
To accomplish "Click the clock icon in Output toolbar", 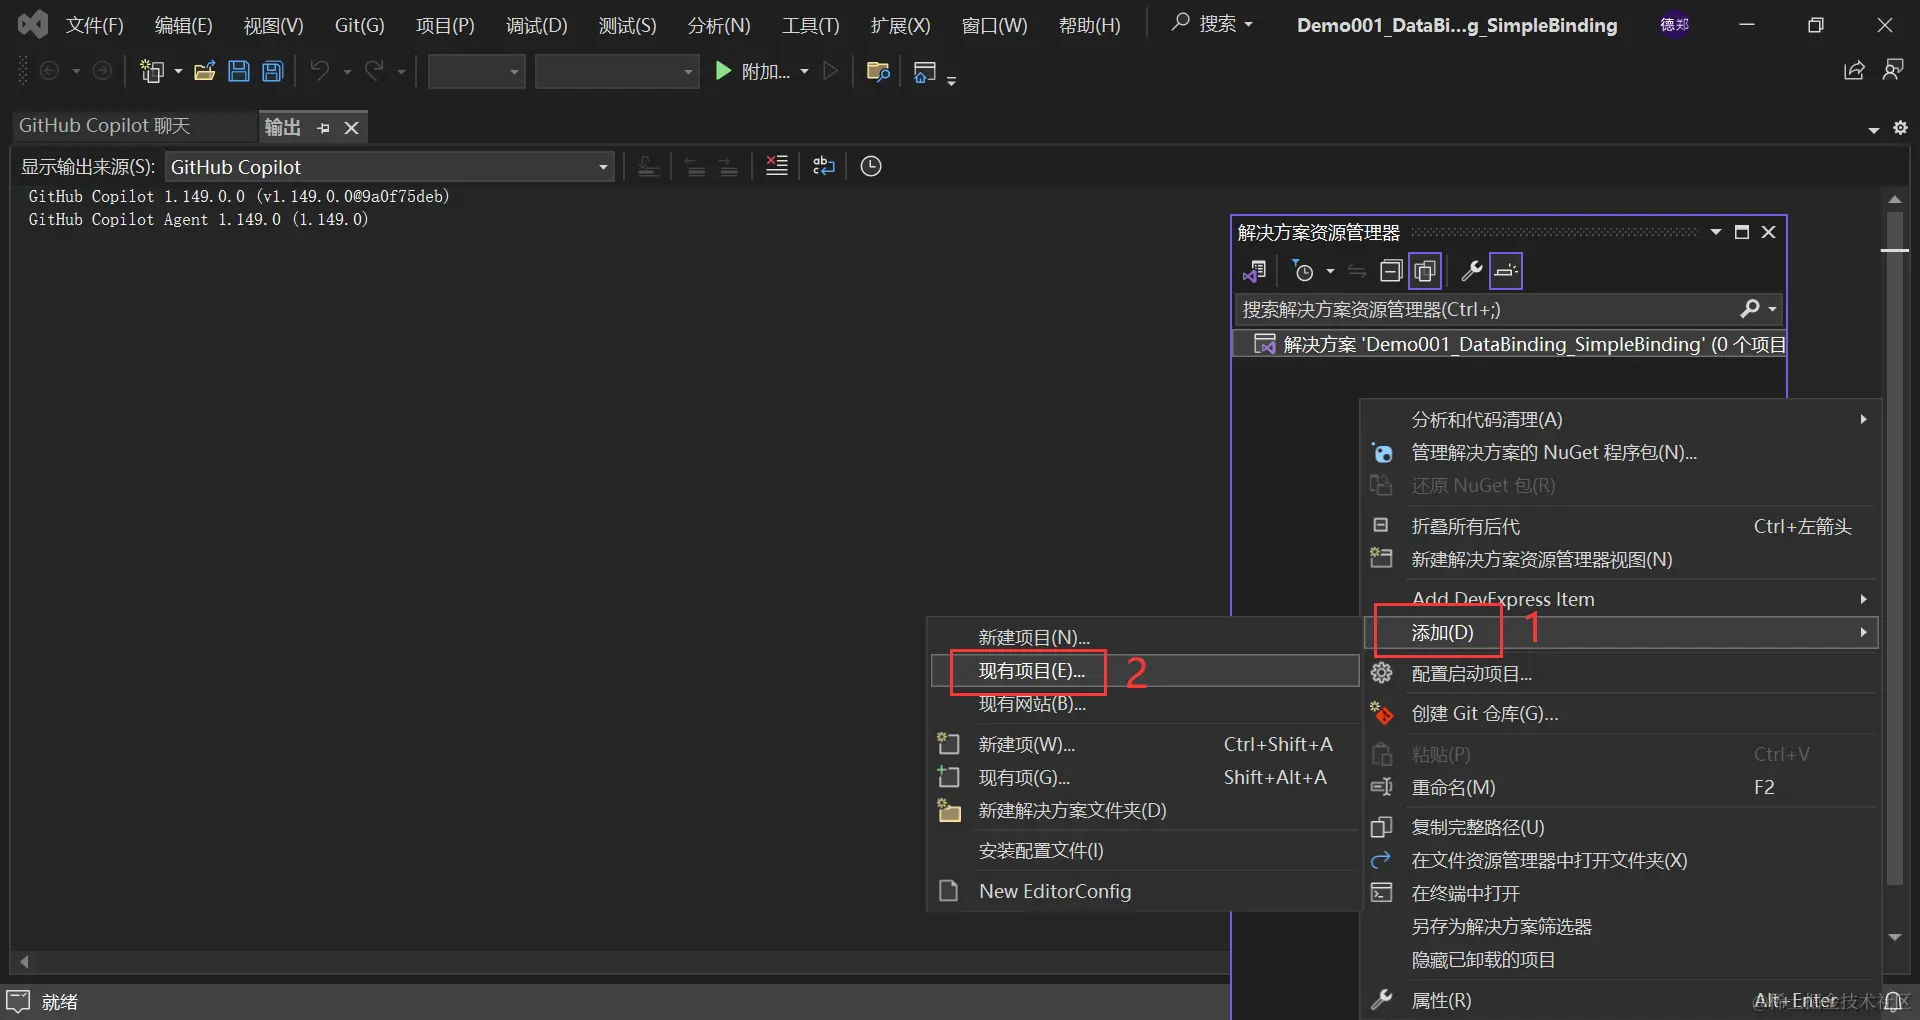I will point(871,166).
